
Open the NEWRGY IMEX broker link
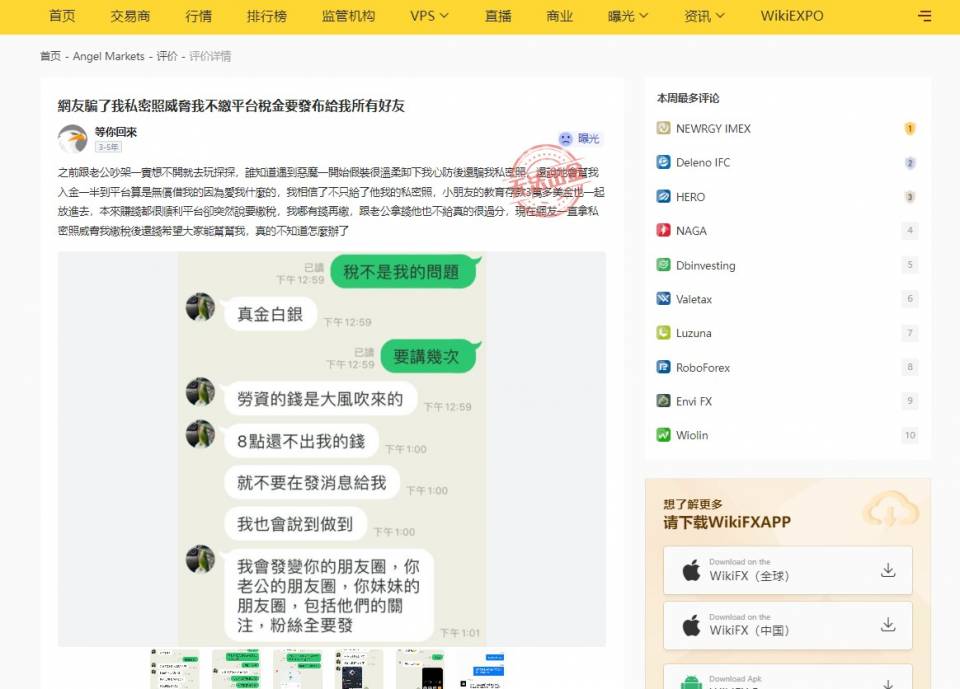pos(713,129)
